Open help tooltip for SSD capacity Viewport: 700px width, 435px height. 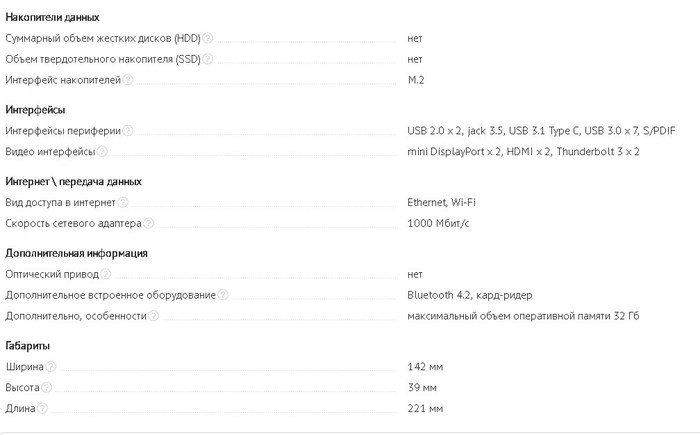tap(208, 59)
